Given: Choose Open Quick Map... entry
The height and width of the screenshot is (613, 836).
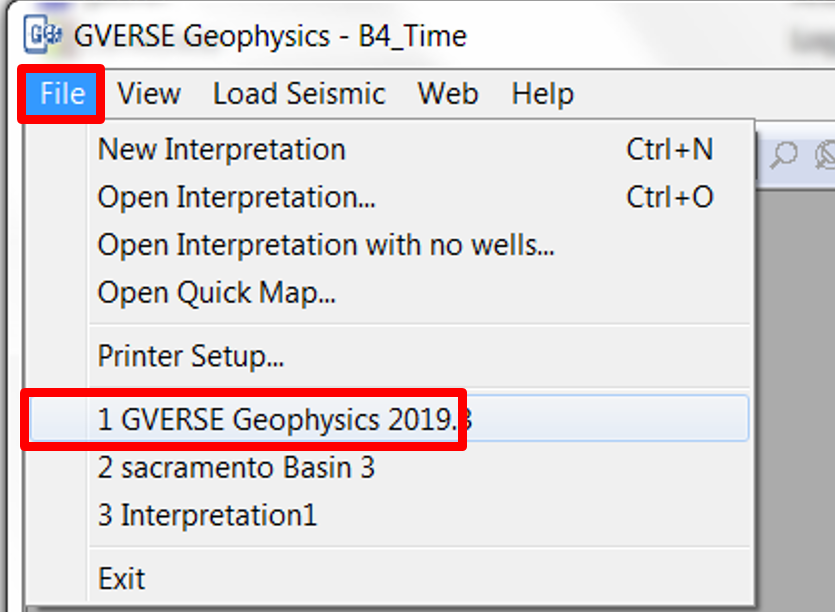Looking at the screenshot, I should click(x=389, y=293).
